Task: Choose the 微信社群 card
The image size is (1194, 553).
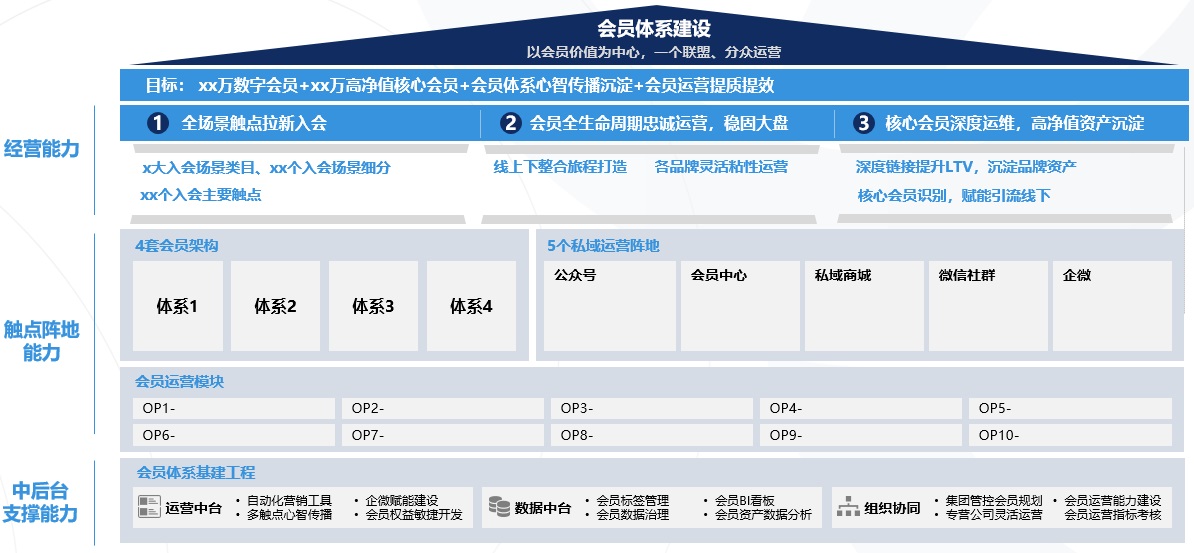Action: 986,306
